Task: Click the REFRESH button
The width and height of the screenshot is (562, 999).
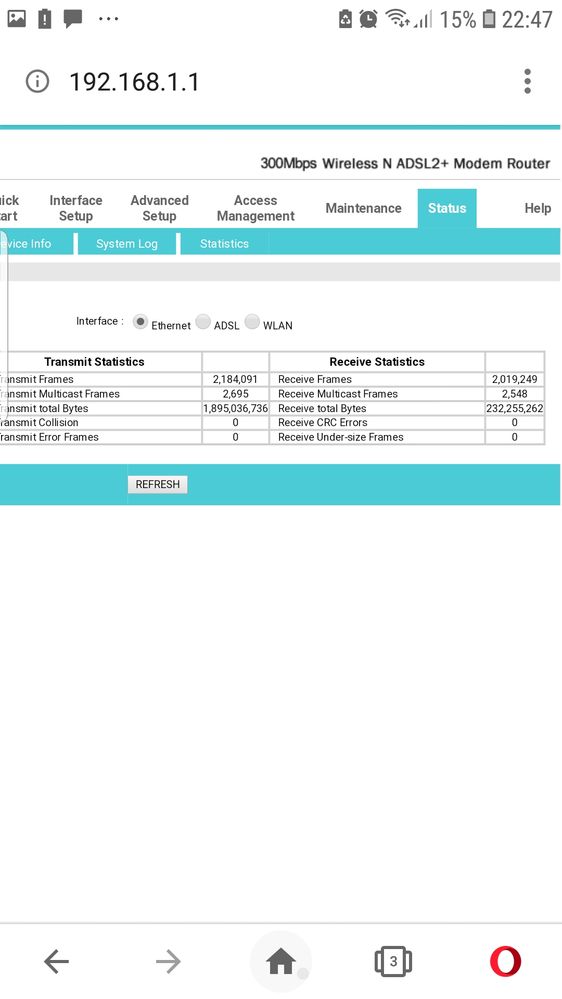Action: tap(157, 484)
